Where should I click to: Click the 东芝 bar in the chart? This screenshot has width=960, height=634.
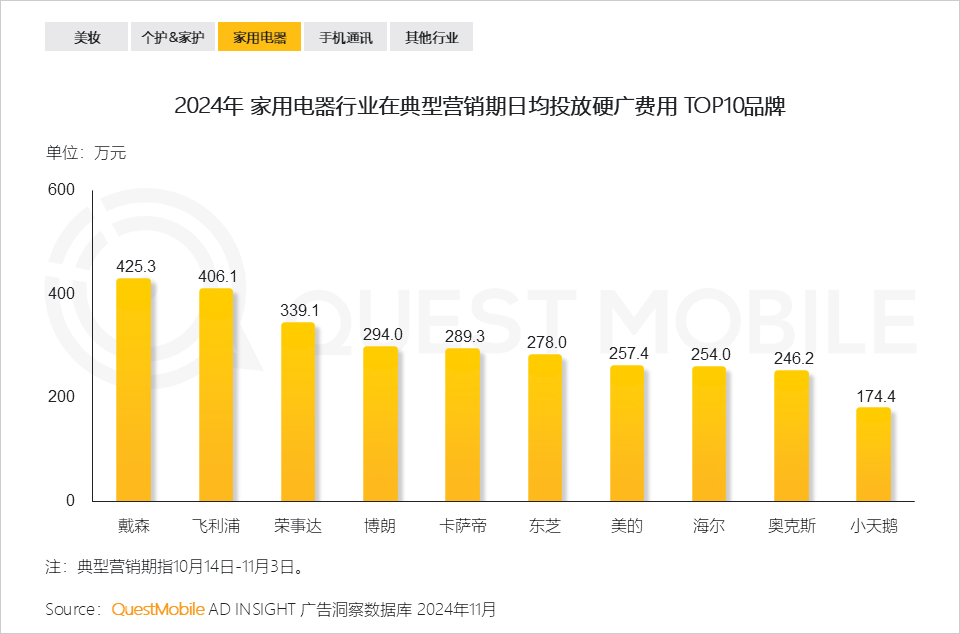pos(545,428)
